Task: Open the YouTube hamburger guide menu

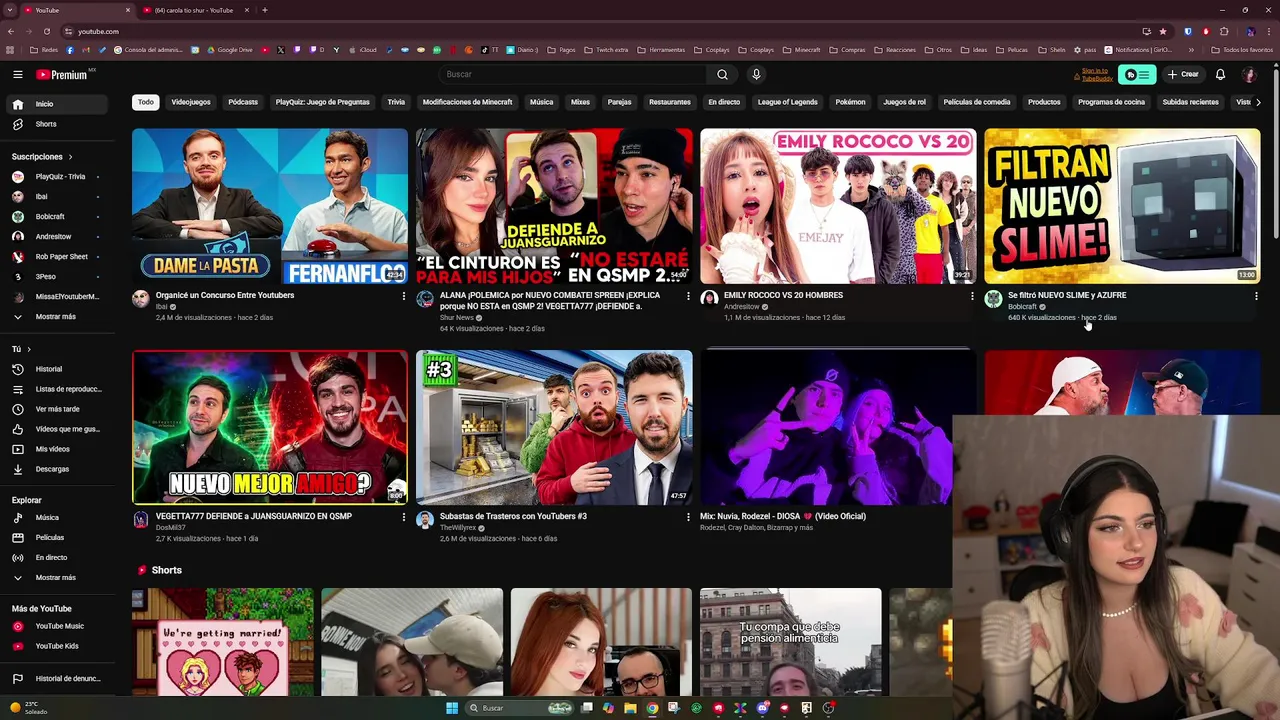Action: pos(17,74)
